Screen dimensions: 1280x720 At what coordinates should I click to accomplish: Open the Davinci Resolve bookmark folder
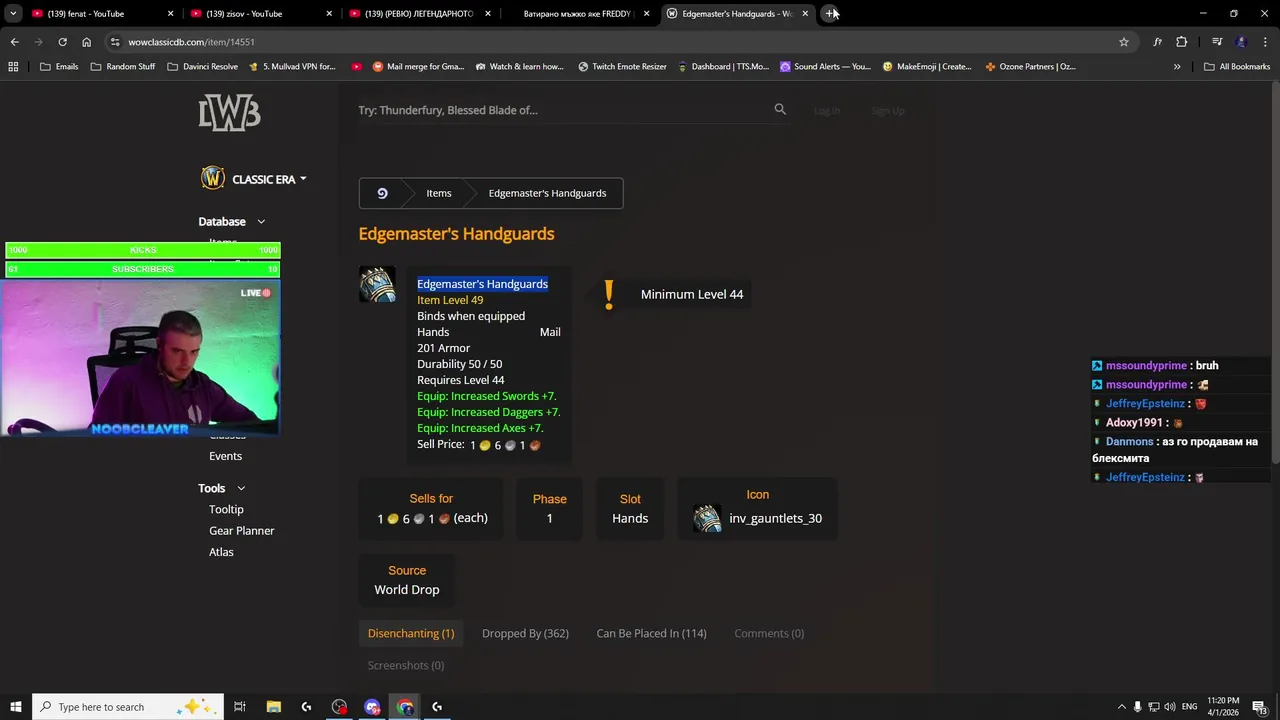(202, 66)
